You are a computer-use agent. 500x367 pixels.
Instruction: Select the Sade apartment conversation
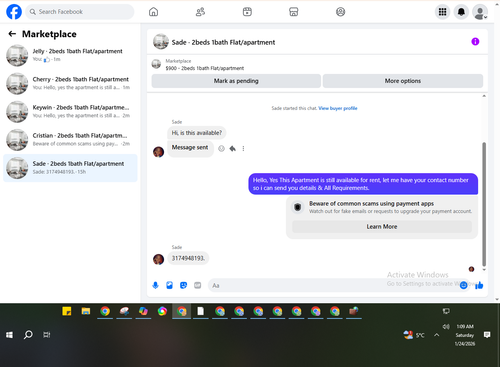(70, 168)
